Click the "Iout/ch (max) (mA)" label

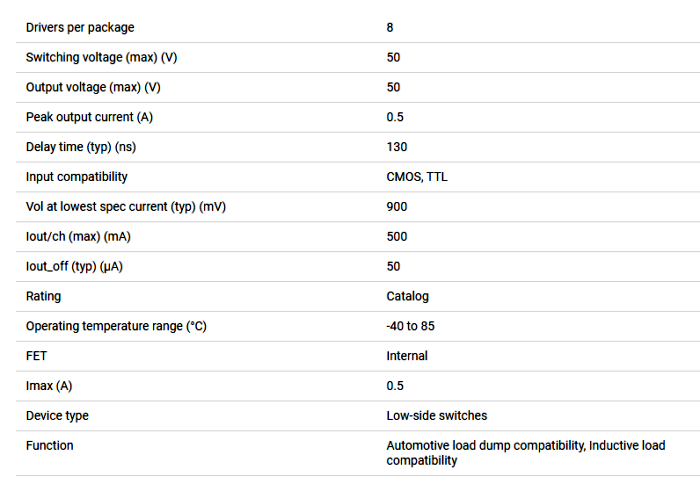[x=77, y=237]
